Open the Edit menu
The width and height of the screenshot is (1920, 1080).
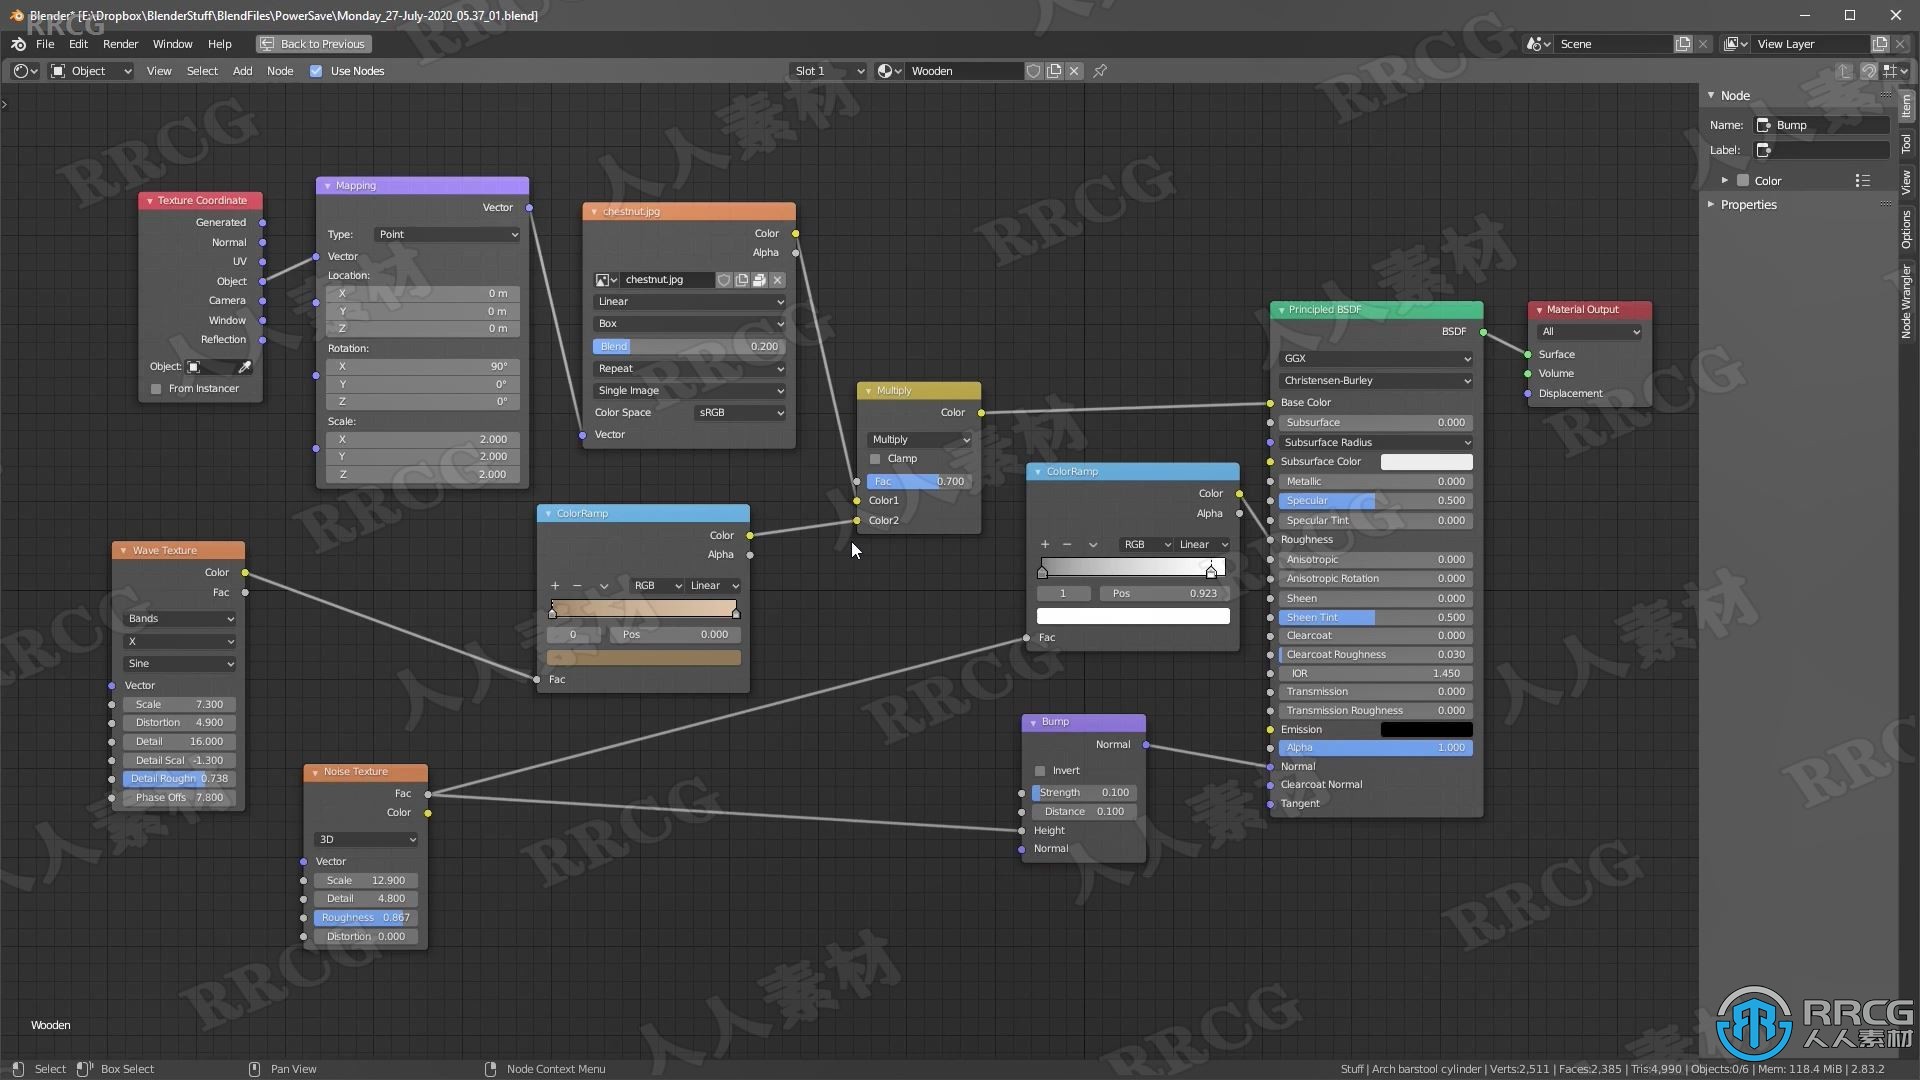78,44
